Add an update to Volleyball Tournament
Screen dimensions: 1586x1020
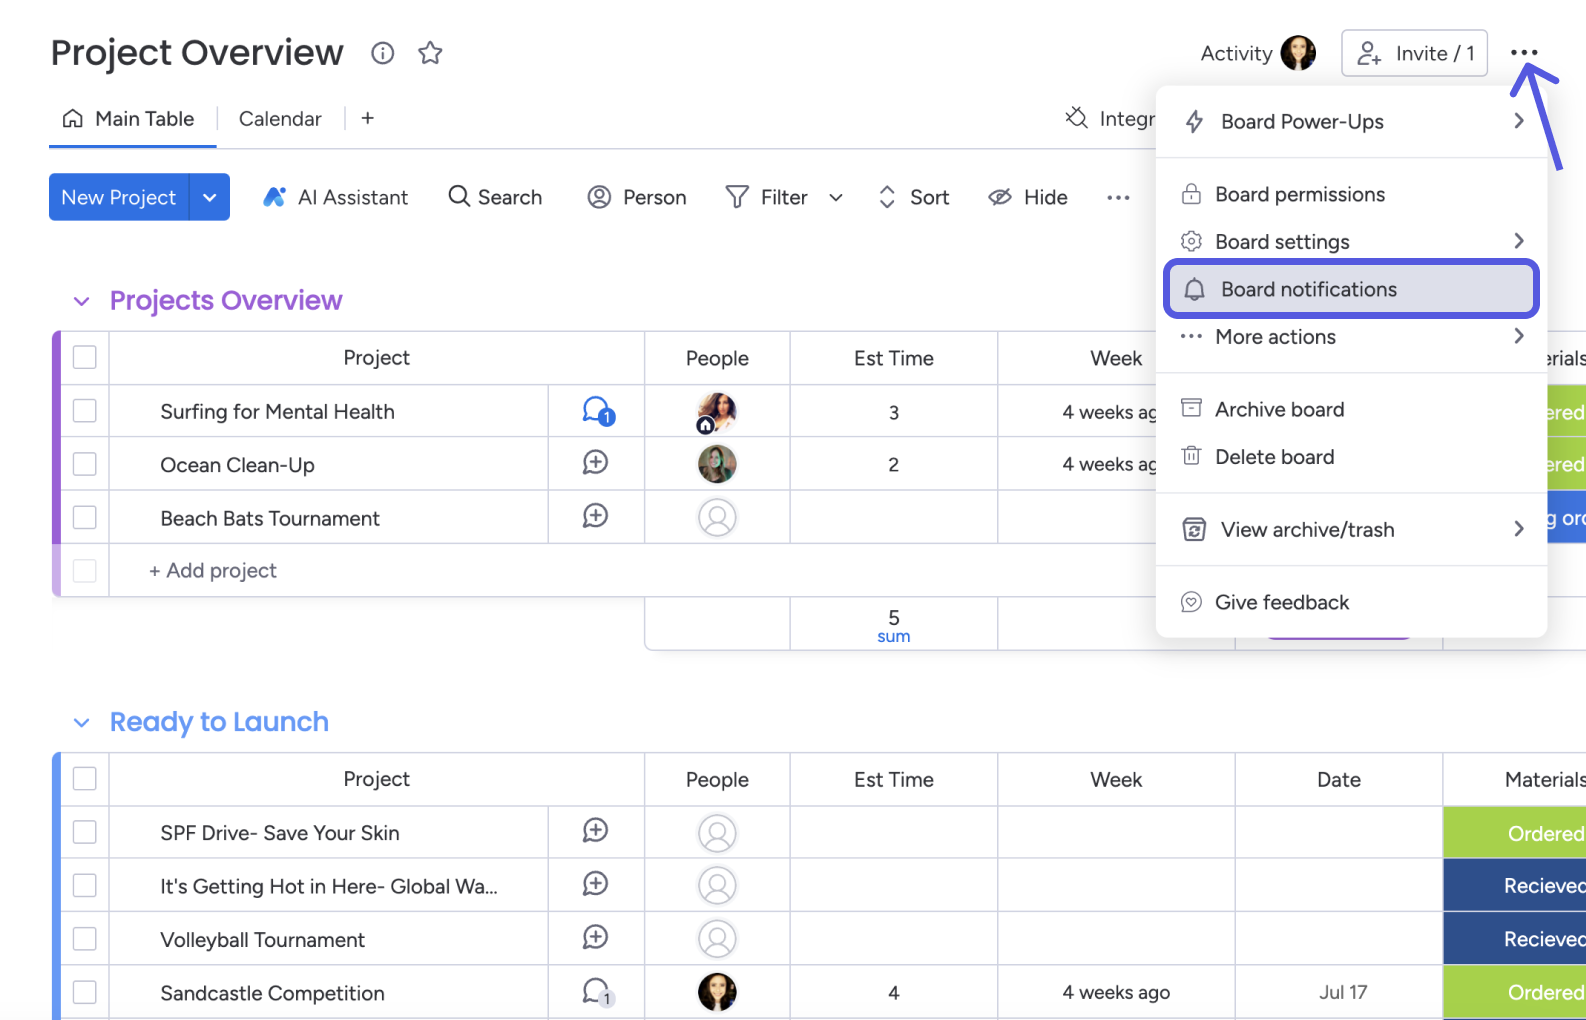pyautogui.click(x=595, y=937)
